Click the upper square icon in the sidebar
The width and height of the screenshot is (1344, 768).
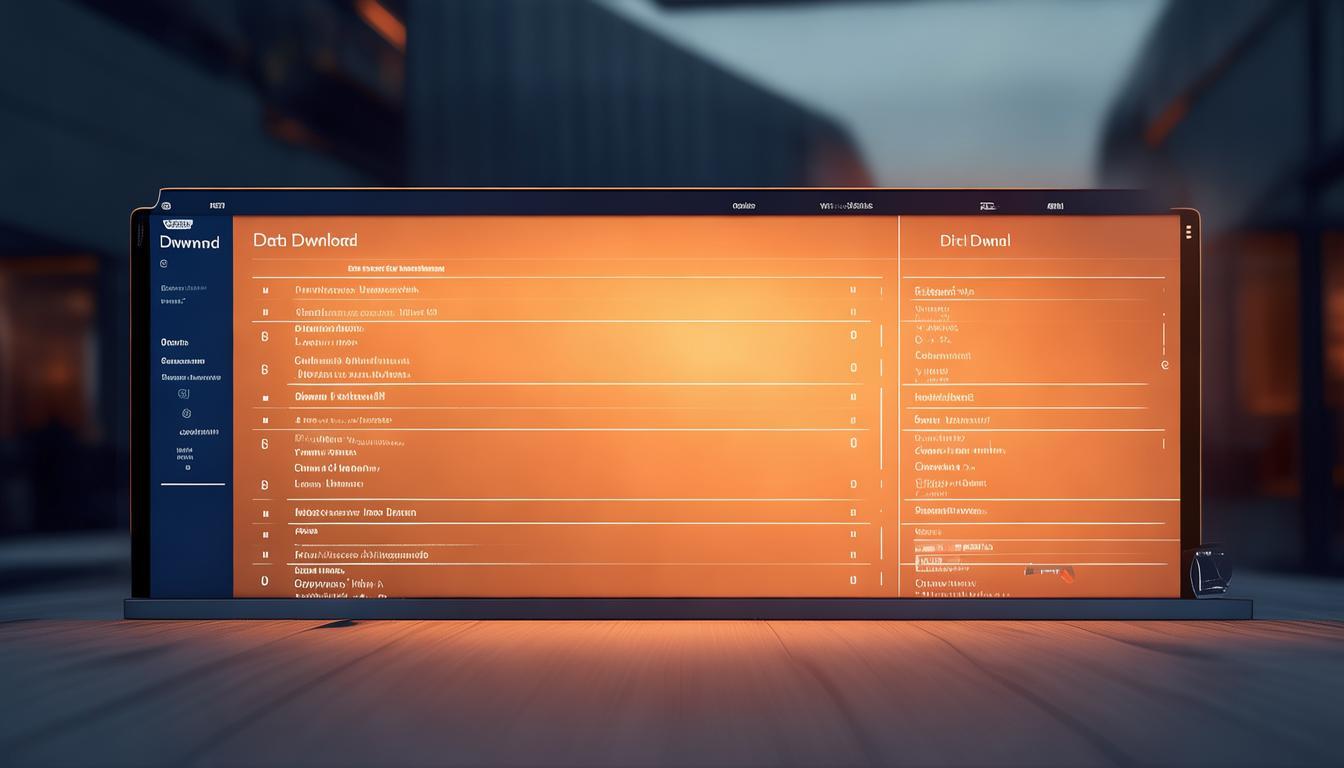(x=183, y=395)
